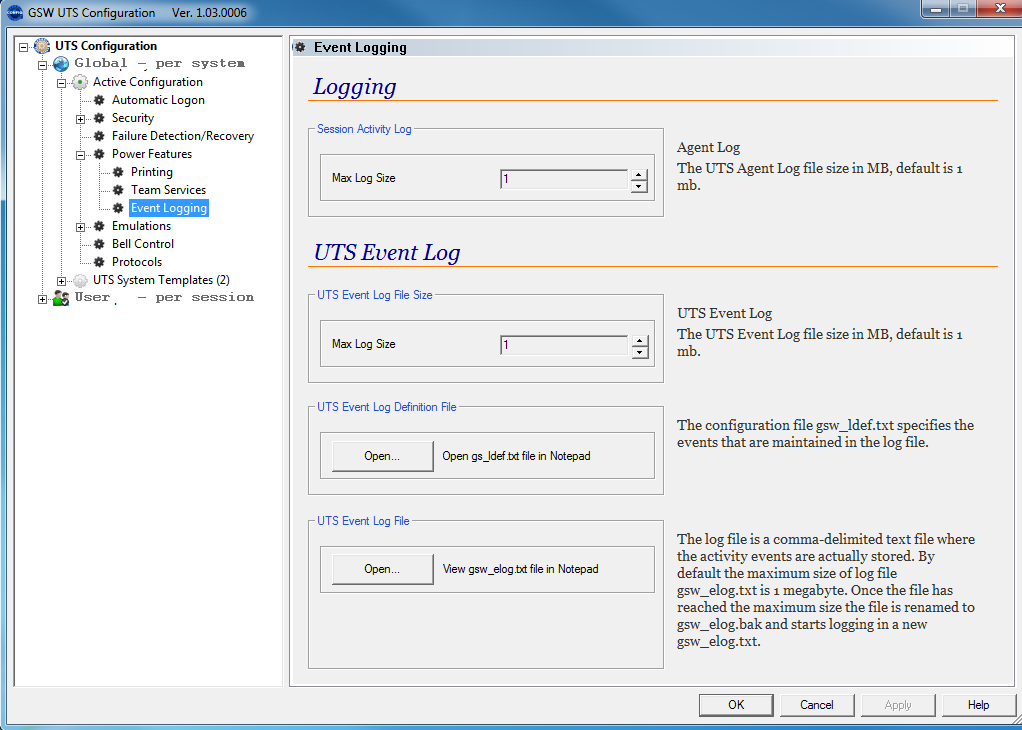
Task: Select Emulations in the tree
Action: [x=141, y=226]
